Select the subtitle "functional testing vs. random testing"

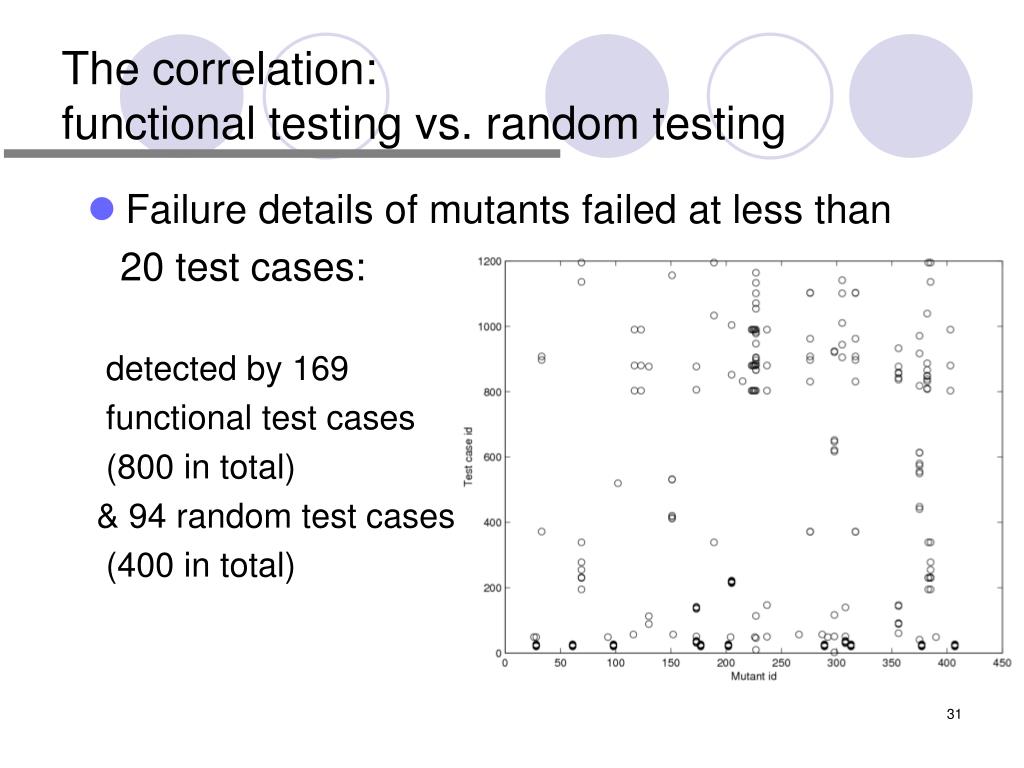tap(423, 125)
